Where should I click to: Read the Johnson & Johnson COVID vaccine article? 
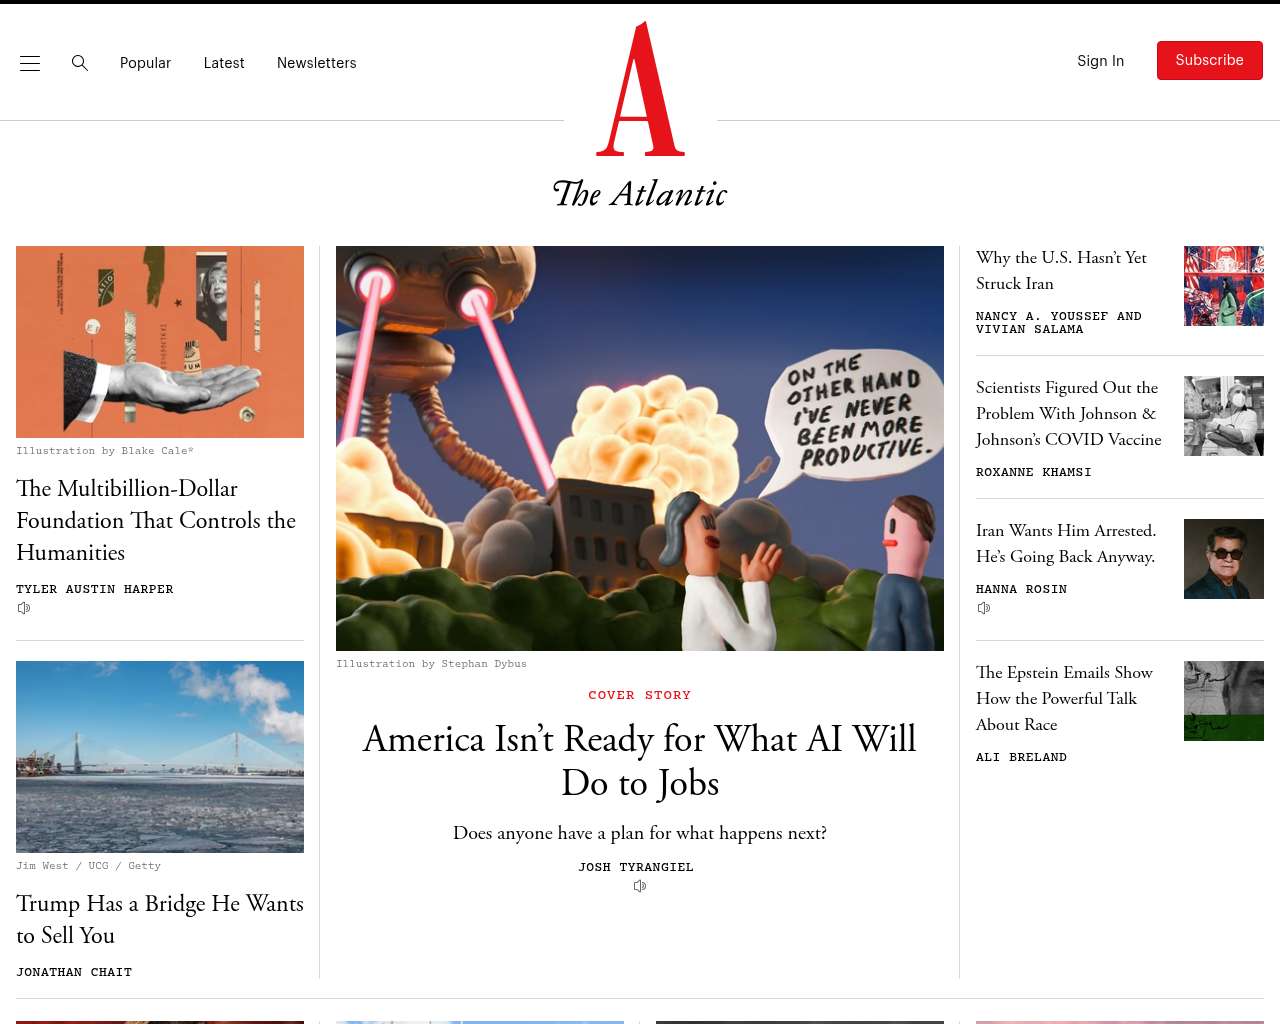1069,413
